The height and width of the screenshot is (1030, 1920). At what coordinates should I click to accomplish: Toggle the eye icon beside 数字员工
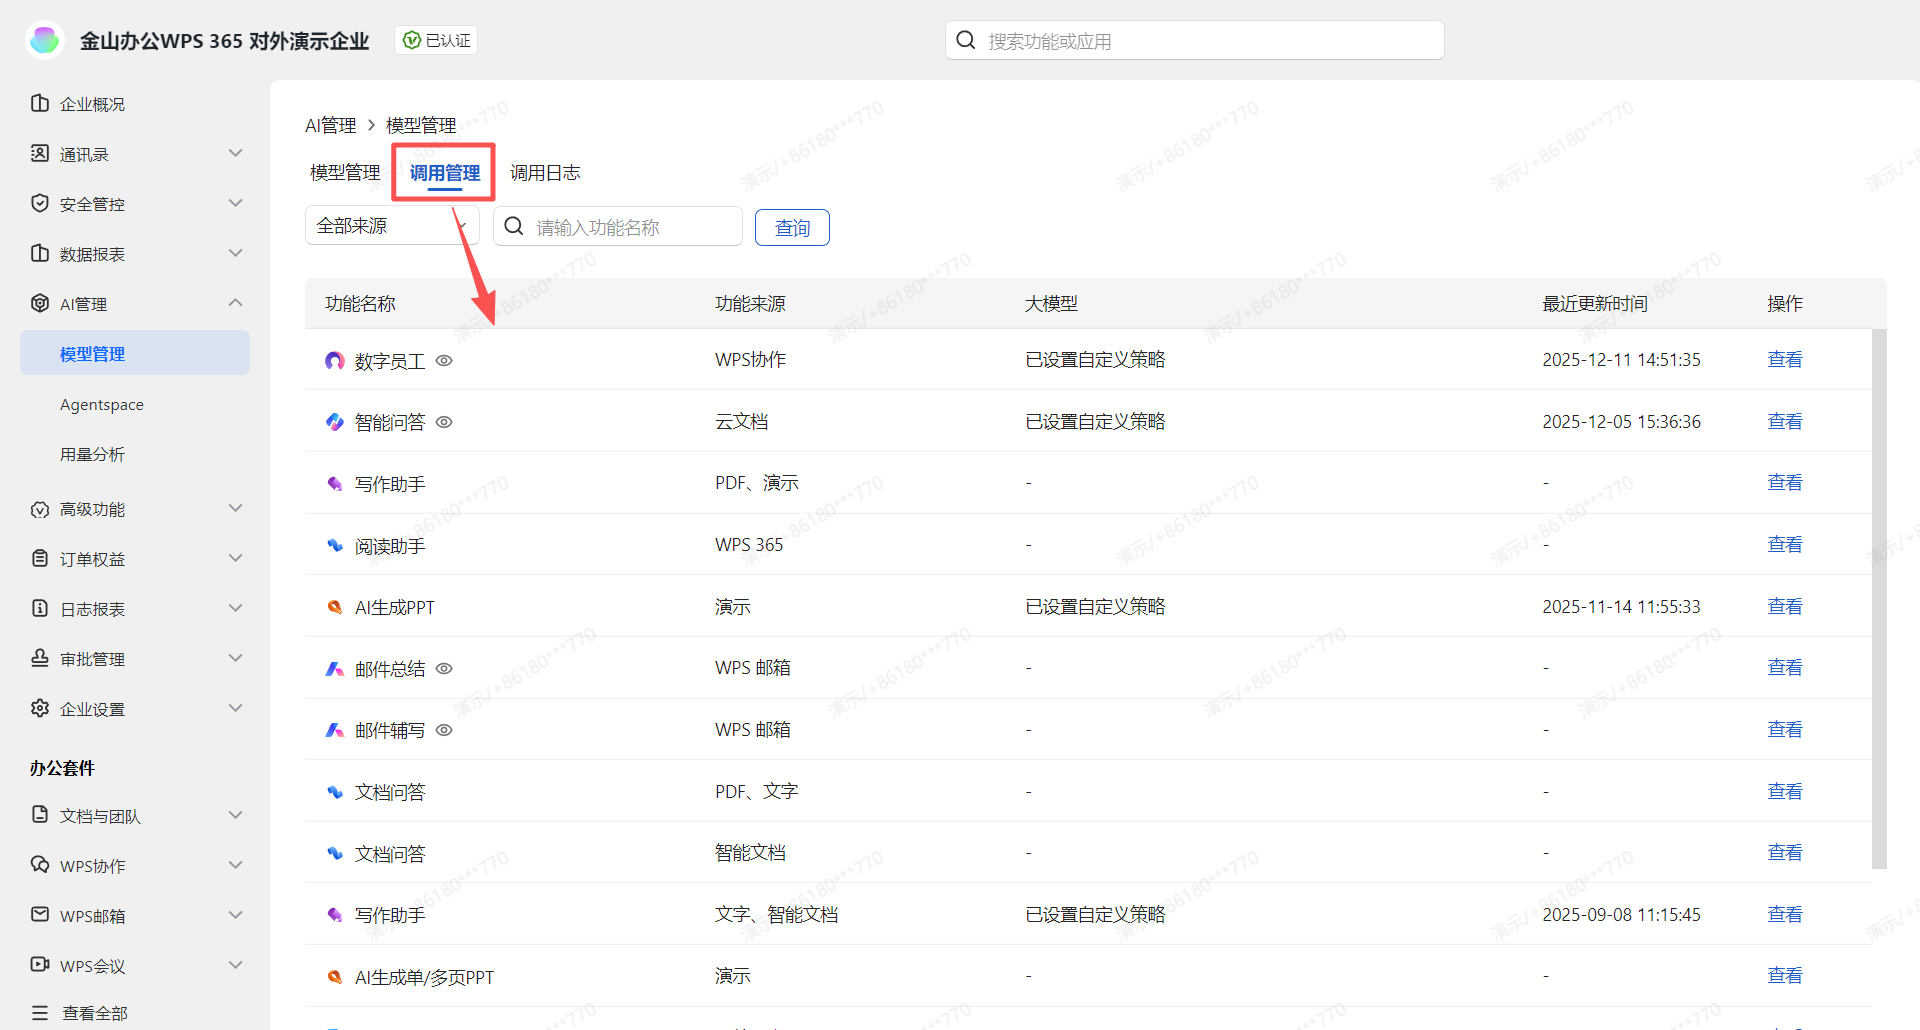coord(444,360)
